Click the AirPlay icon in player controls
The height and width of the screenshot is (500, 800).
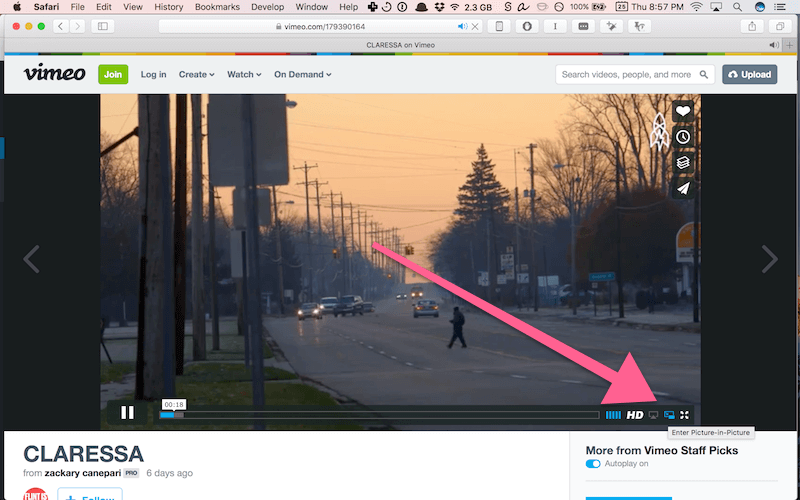tap(654, 415)
